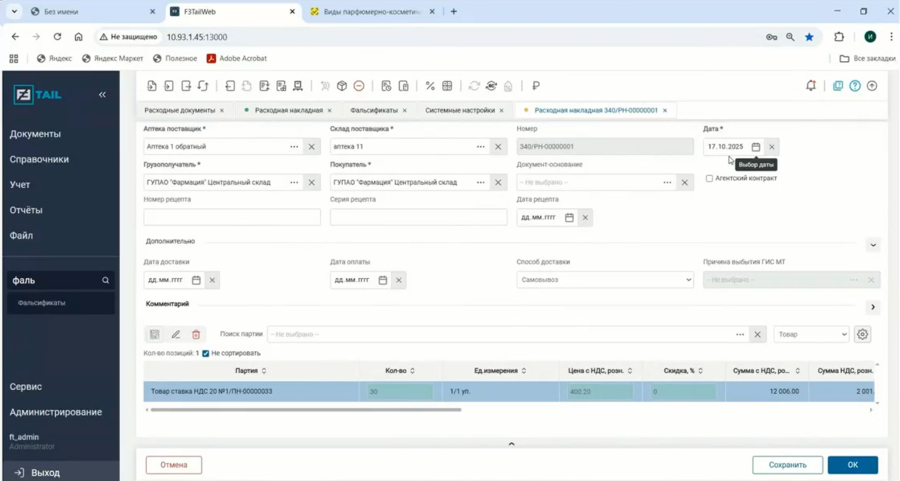This screenshot has width=900, height=481.
Task: Click the help question mark icon
Action: (855, 86)
